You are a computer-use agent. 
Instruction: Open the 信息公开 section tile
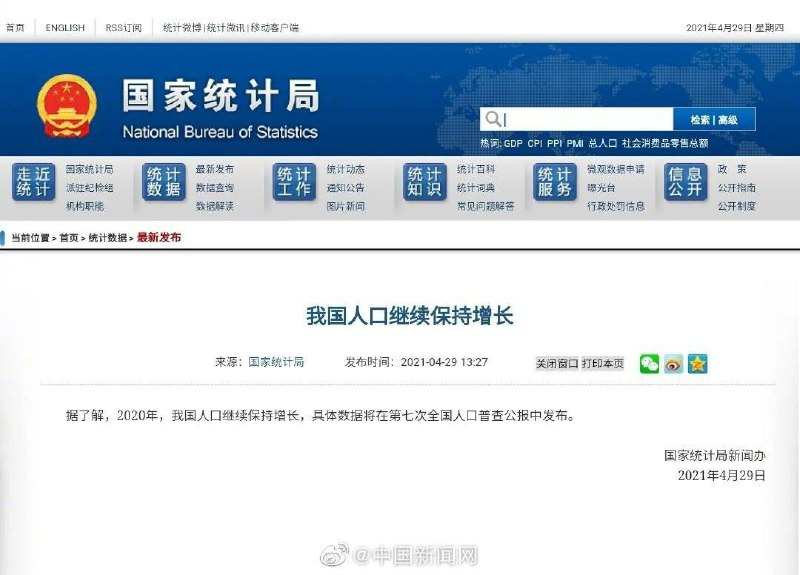[686, 182]
